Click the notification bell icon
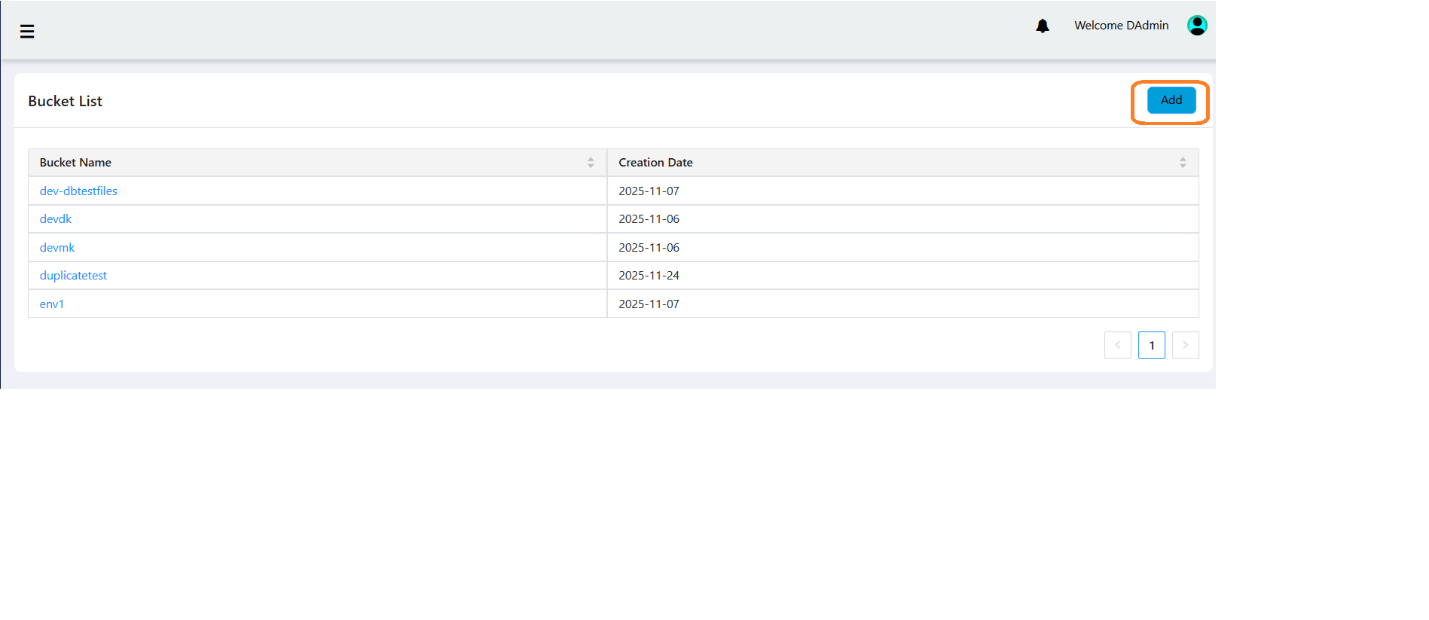Image resolution: width=1429 pixels, height=620 pixels. tap(1042, 26)
